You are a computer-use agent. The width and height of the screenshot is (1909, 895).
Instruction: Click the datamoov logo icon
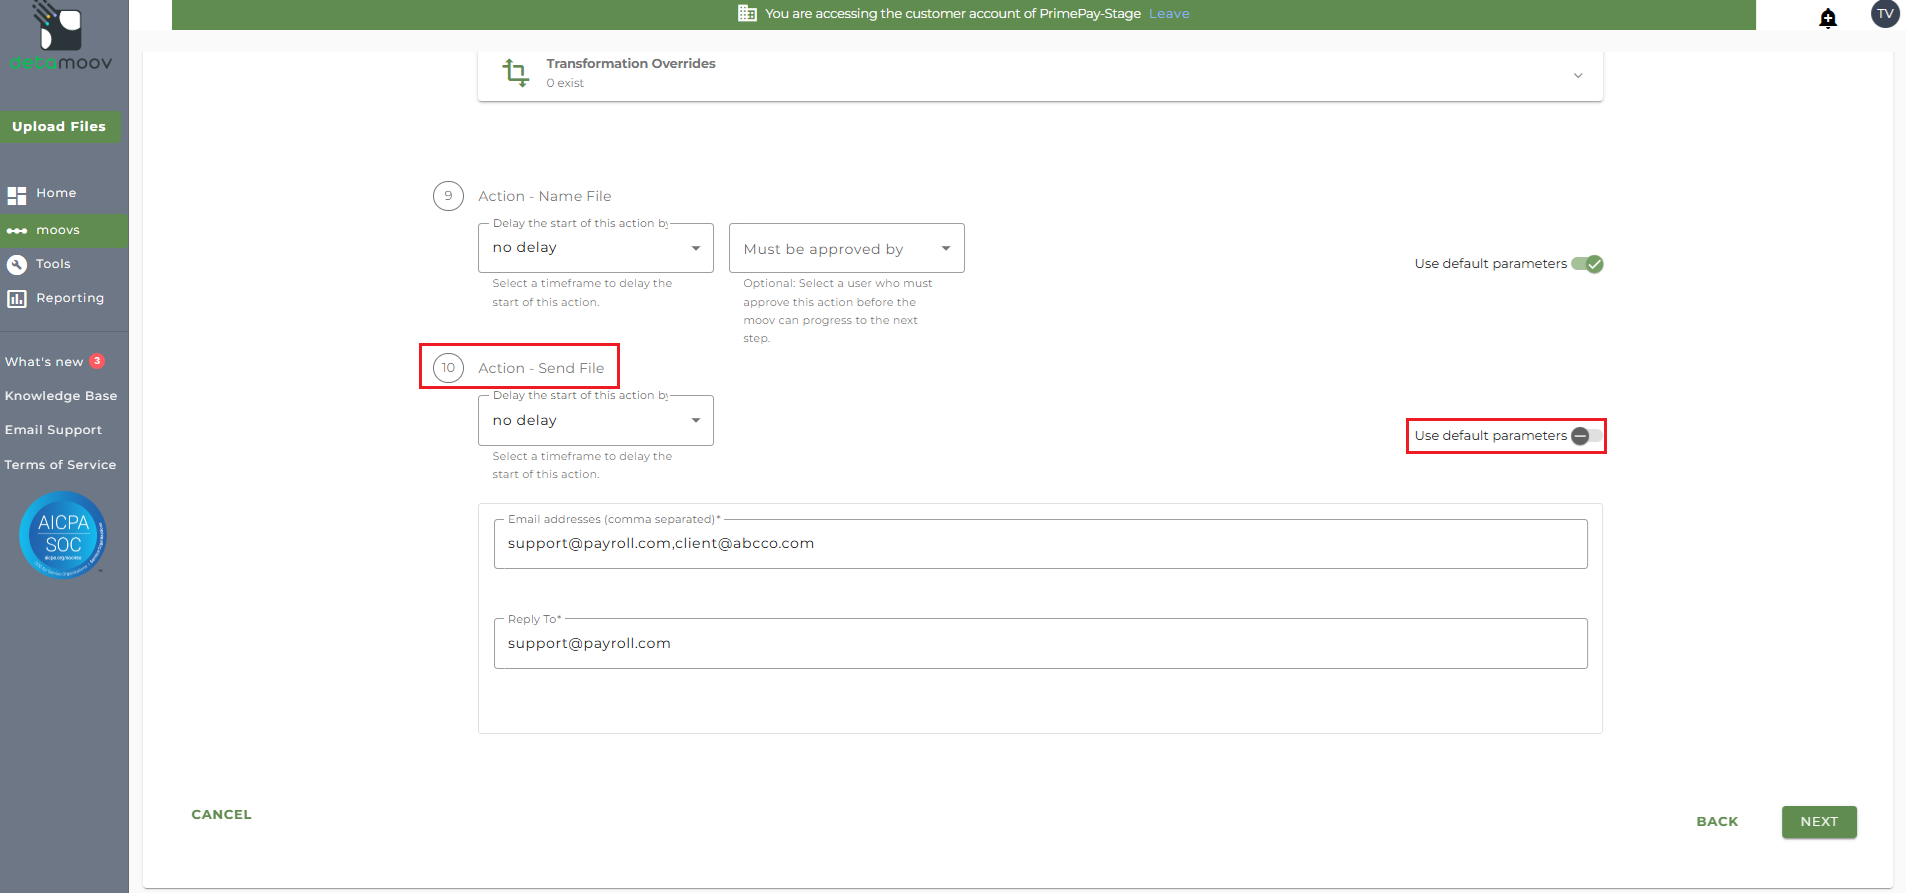[60, 27]
